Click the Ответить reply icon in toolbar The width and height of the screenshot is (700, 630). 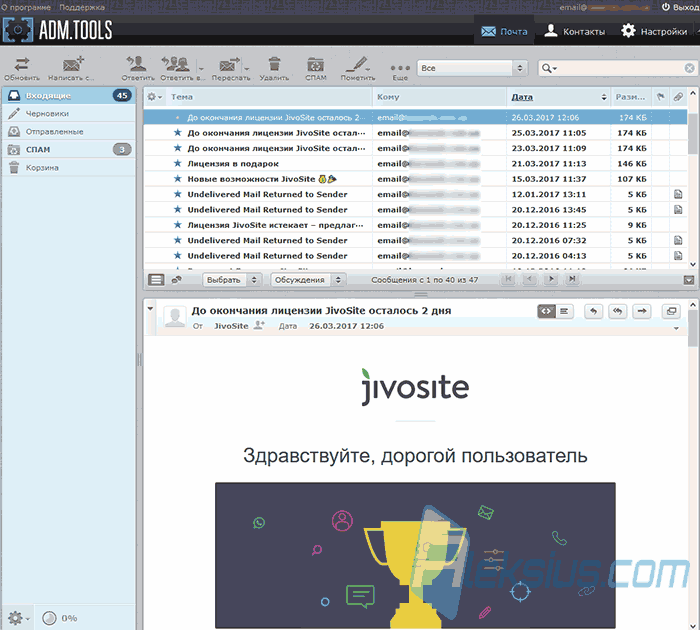point(137,64)
